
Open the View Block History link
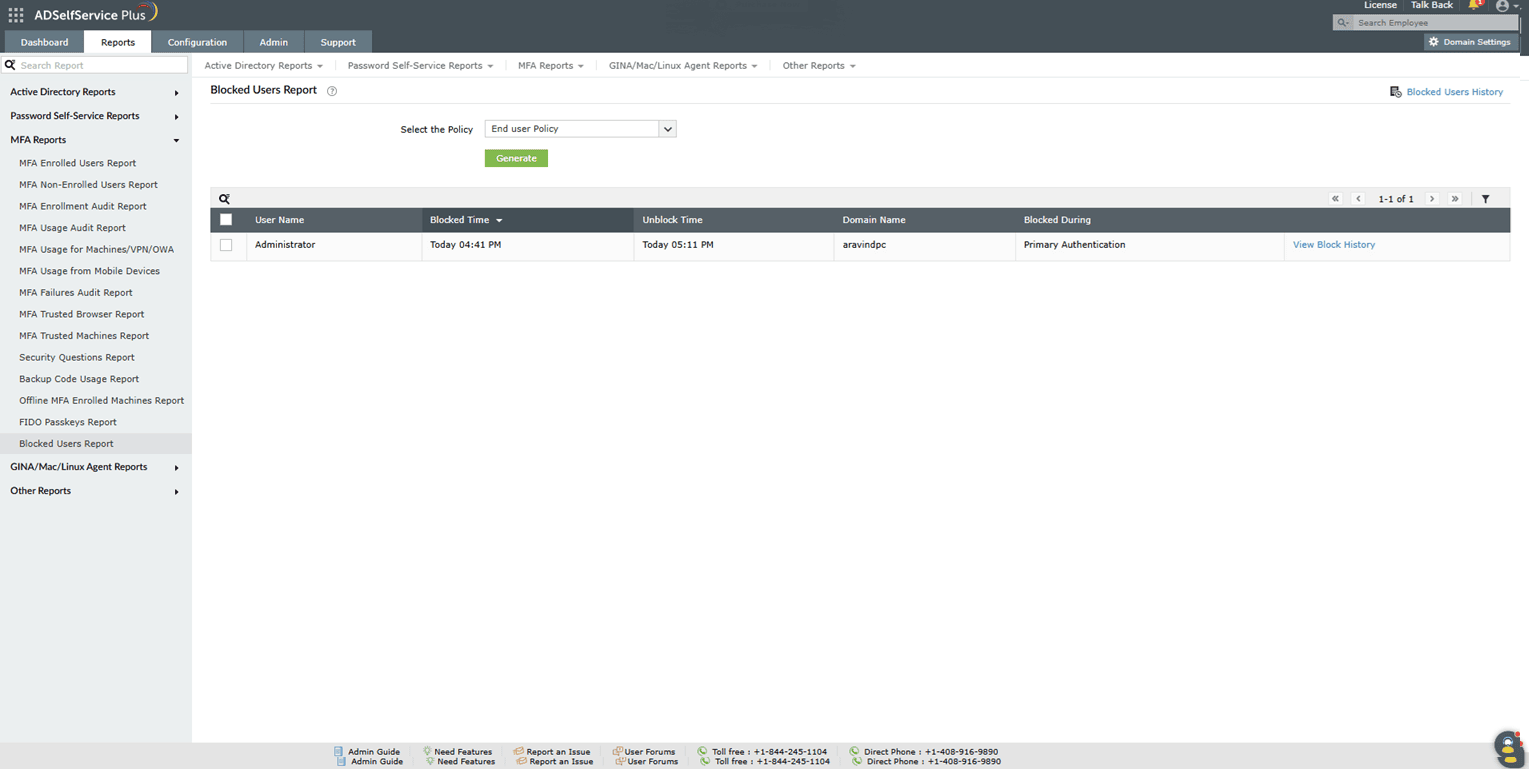(1333, 245)
